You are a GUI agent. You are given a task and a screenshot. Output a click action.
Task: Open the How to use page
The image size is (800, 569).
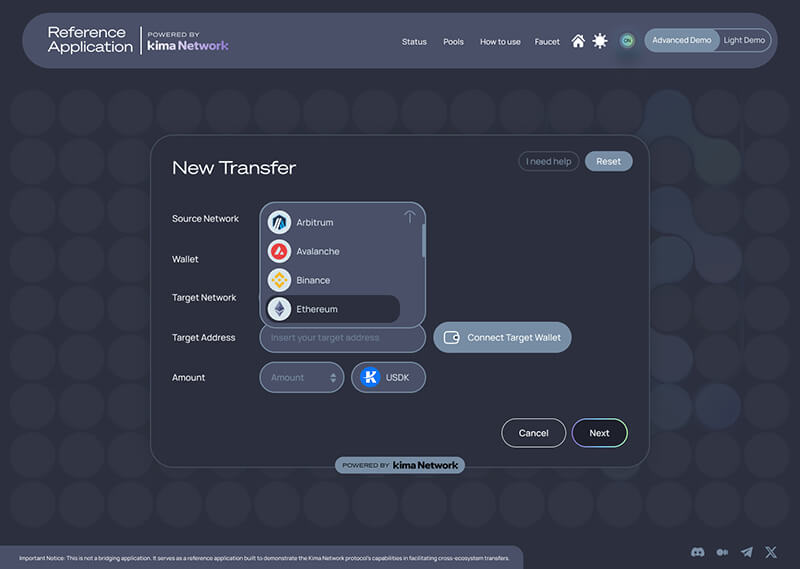tap(500, 42)
